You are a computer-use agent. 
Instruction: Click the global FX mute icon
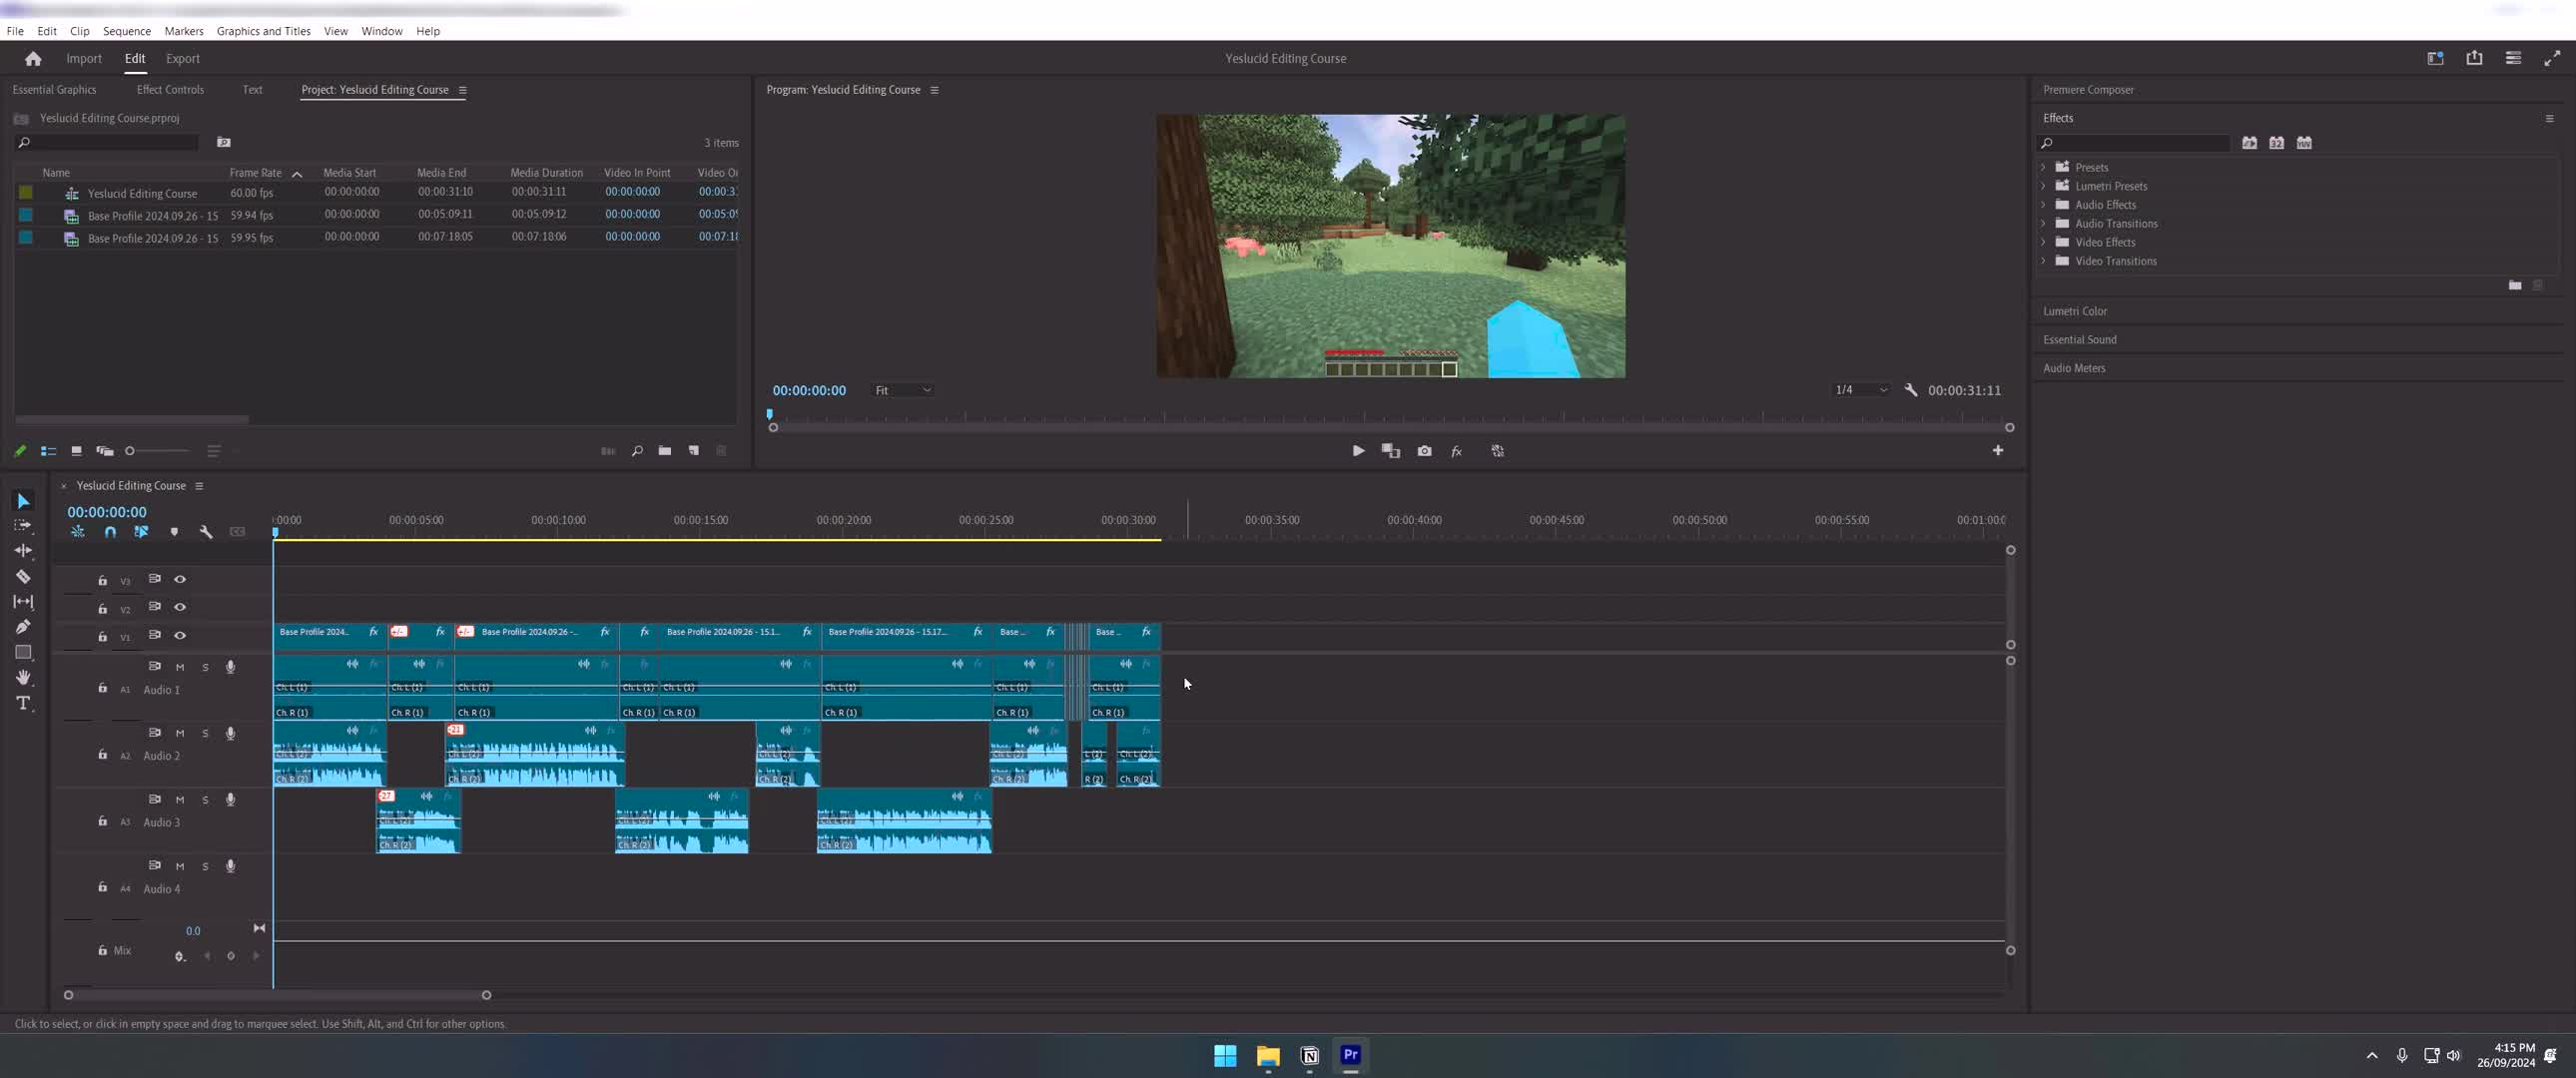click(x=1456, y=451)
